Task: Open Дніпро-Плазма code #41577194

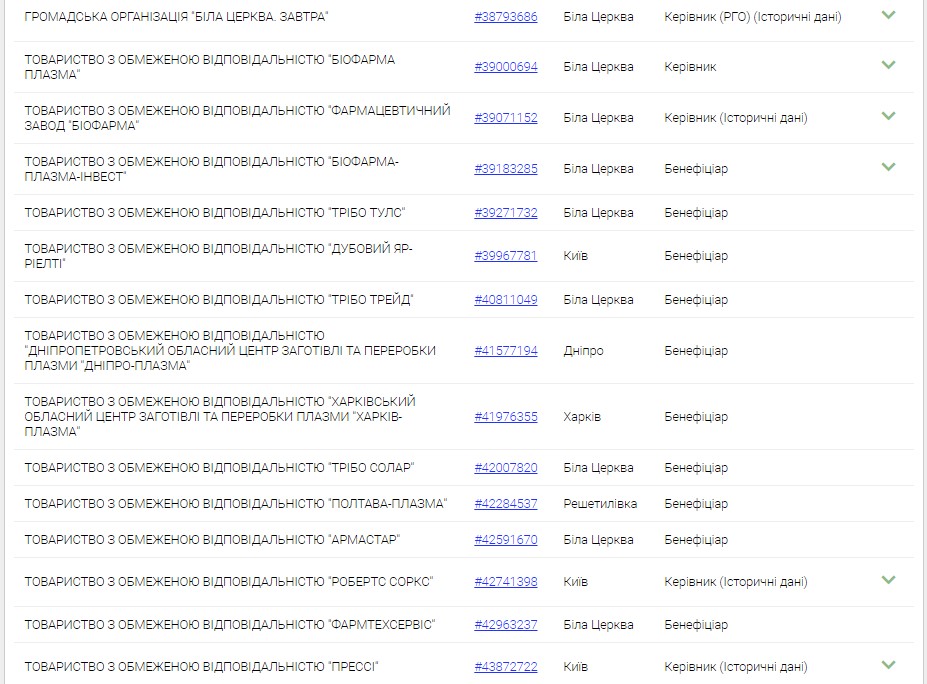Action: pos(505,351)
